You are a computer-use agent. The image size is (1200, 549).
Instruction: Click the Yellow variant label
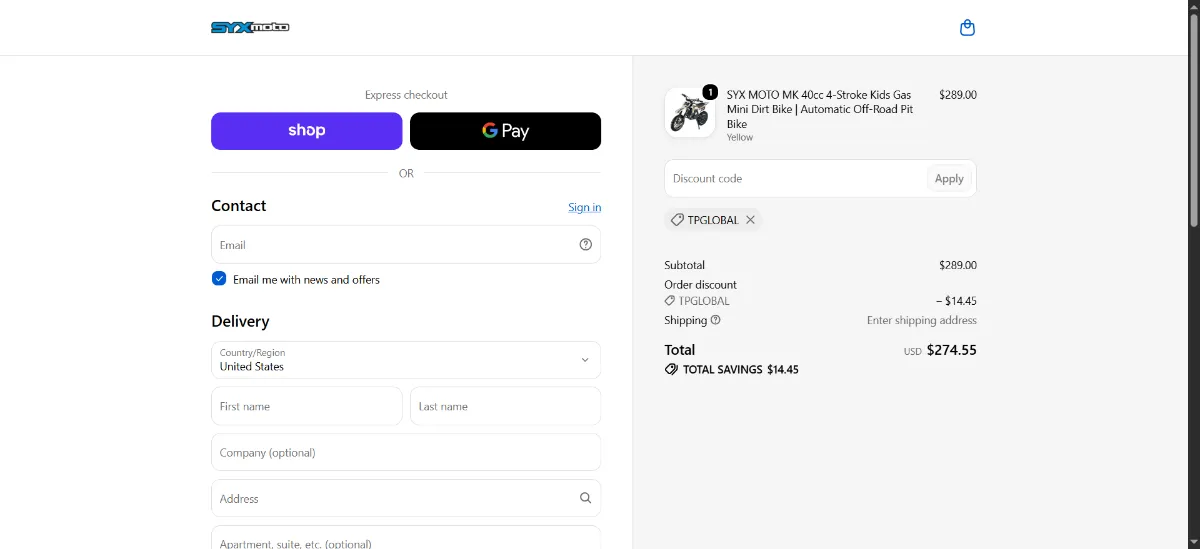click(x=740, y=138)
